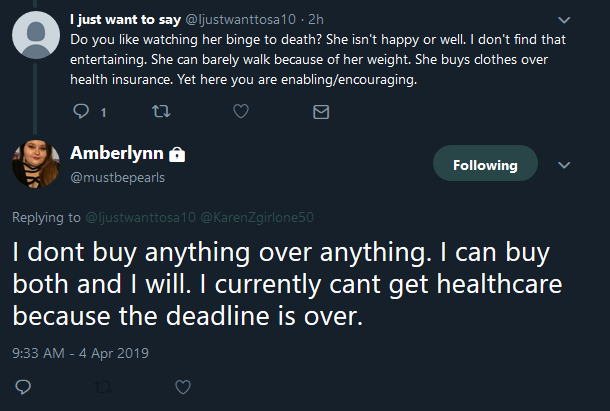The width and height of the screenshot is (610, 411).
Task: Click the 2h timestamp on the top tweet
Action: click(x=316, y=19)
